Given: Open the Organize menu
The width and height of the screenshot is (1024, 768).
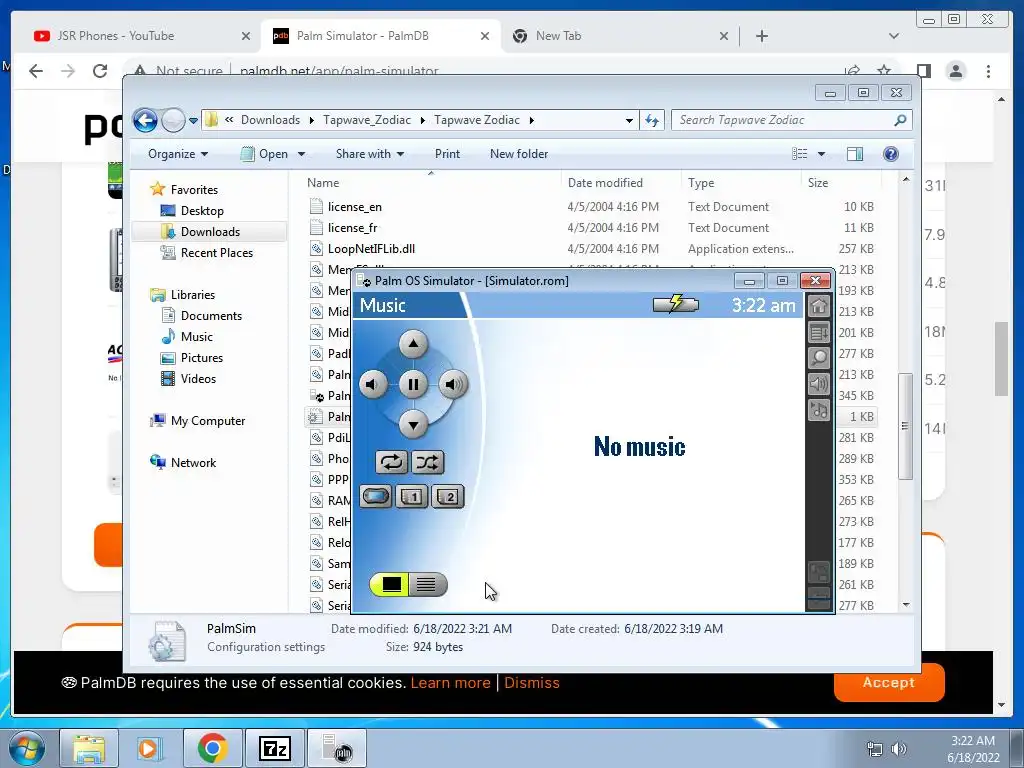Looking at the screenshot, I should tap(178, 154).
